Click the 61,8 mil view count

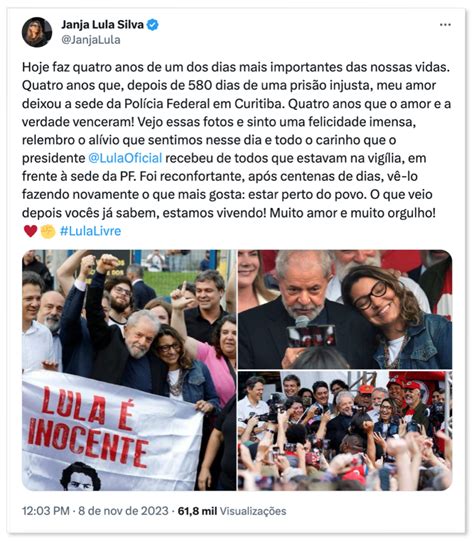point(197,511)
